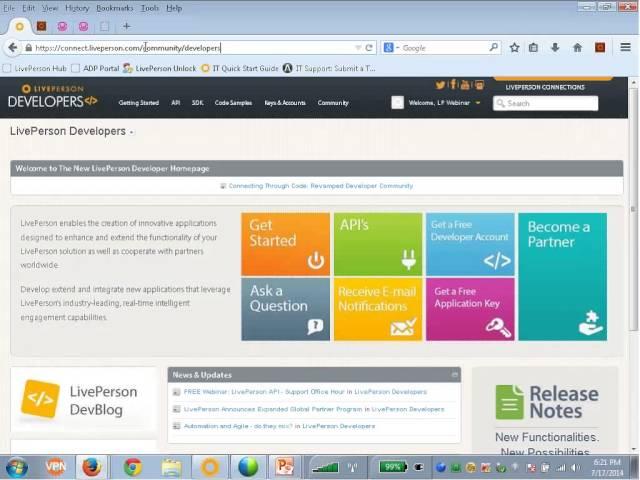Viewport: 640px width, 480px height.
Task: Open Chrome from the taskbar
Action: click(133, 467)
